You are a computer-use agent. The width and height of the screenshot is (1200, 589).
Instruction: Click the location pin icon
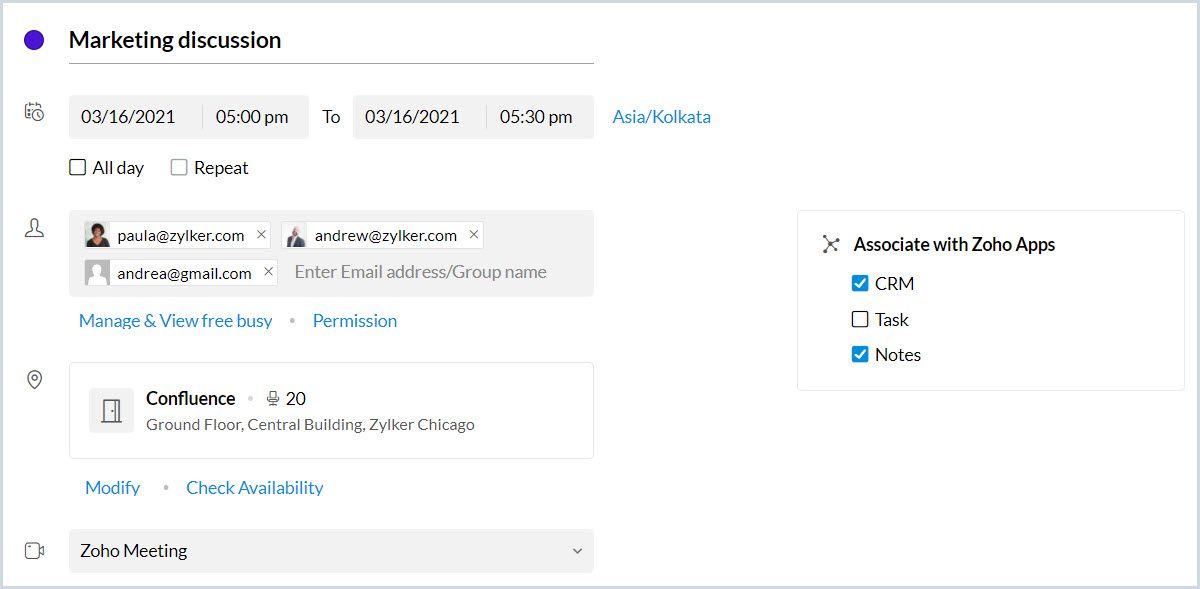[34, 380]
